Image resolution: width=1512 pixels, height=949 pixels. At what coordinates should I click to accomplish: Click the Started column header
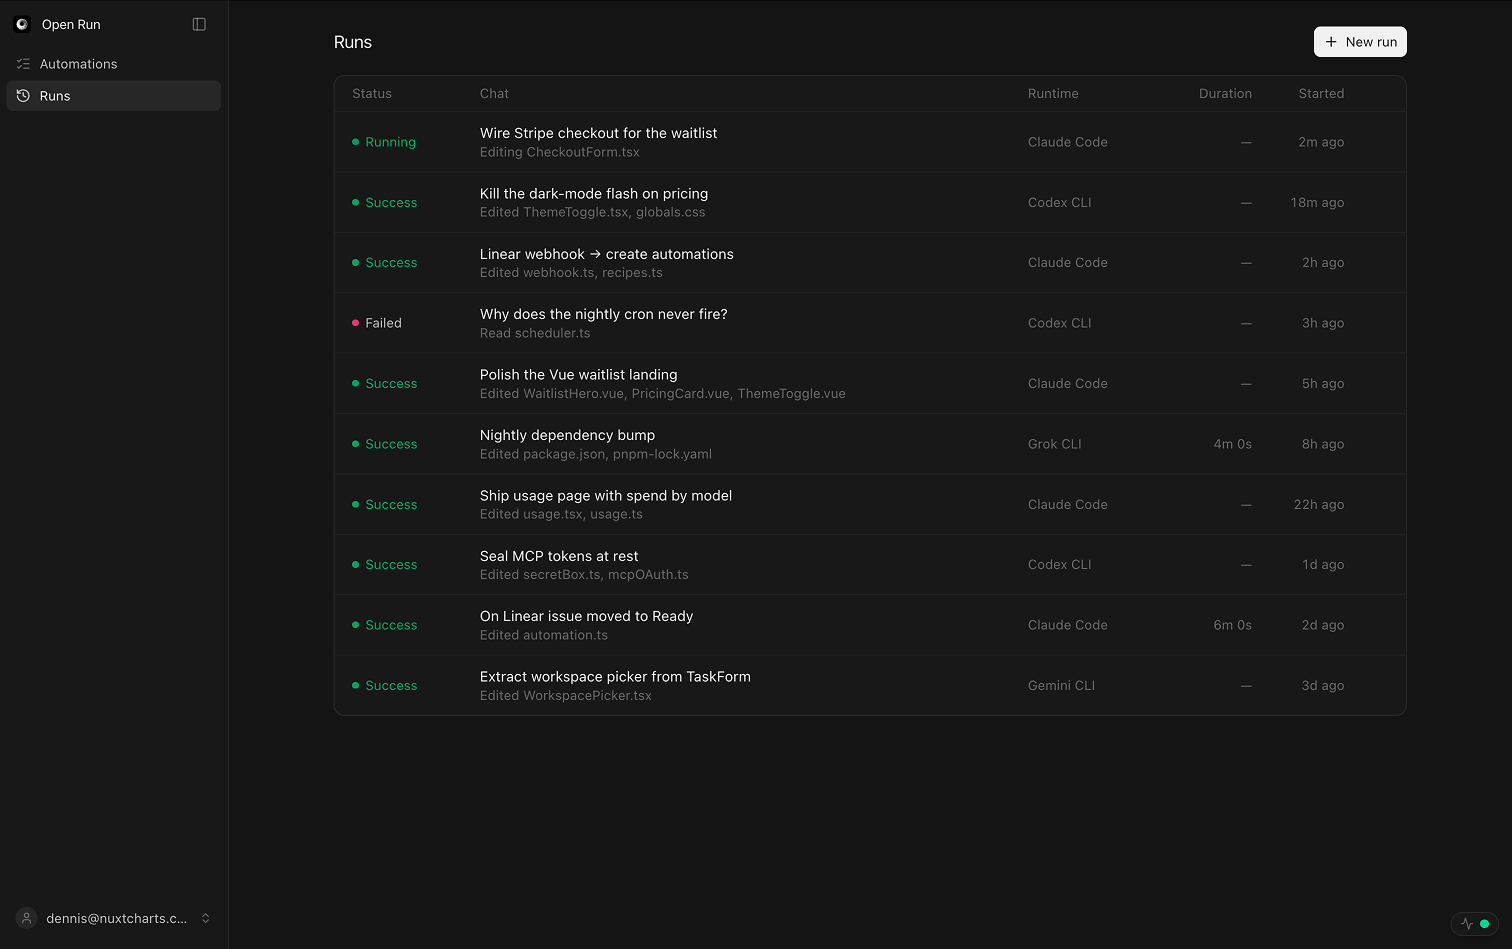click(x=1321, y=94)
